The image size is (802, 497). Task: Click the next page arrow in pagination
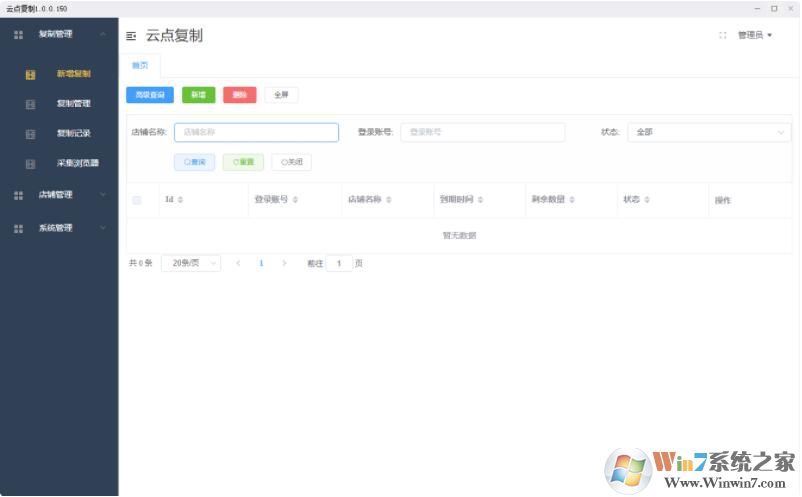point(284,263)
